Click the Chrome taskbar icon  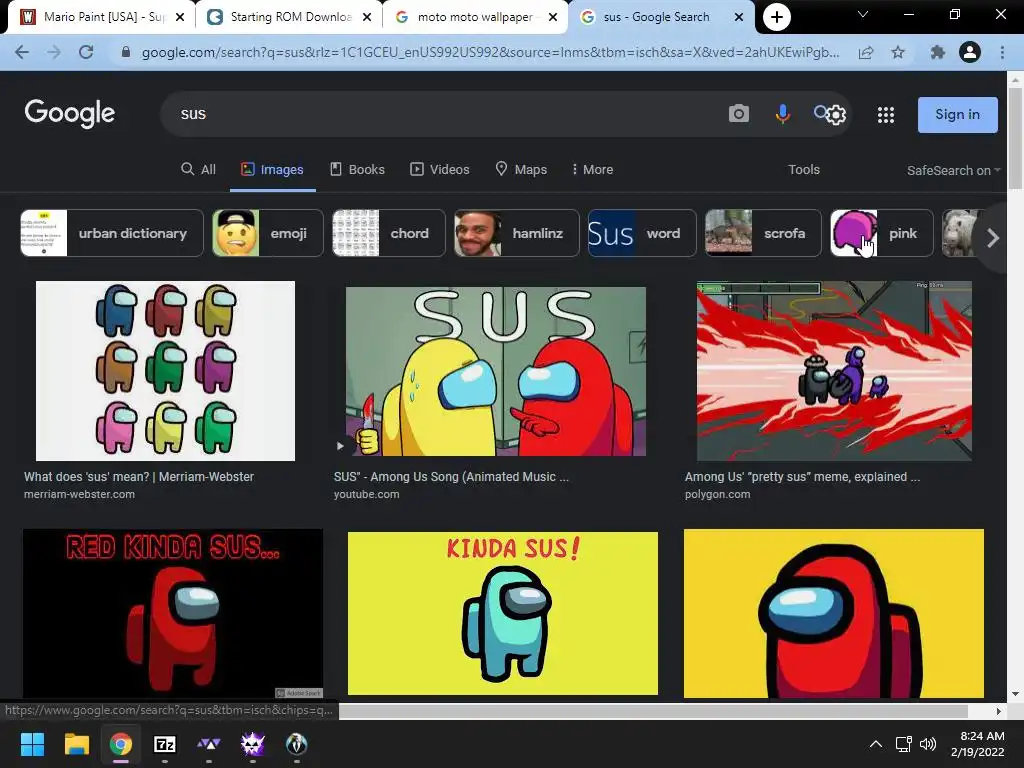[121, 744]
